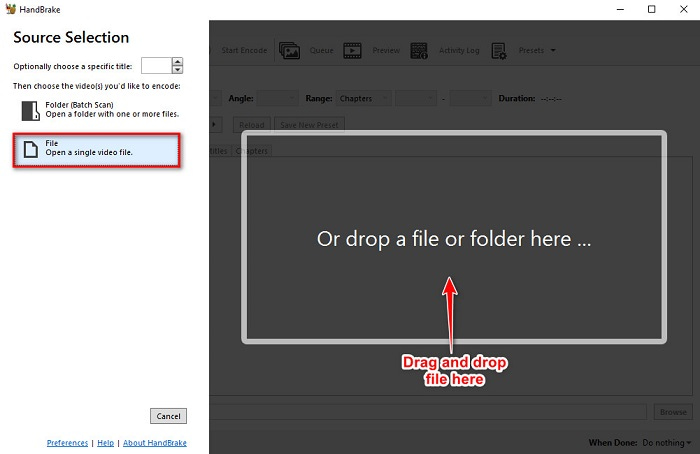Click the drop a file or folder area
Viewport: 700px width, 454px height.
pos(454,237)
